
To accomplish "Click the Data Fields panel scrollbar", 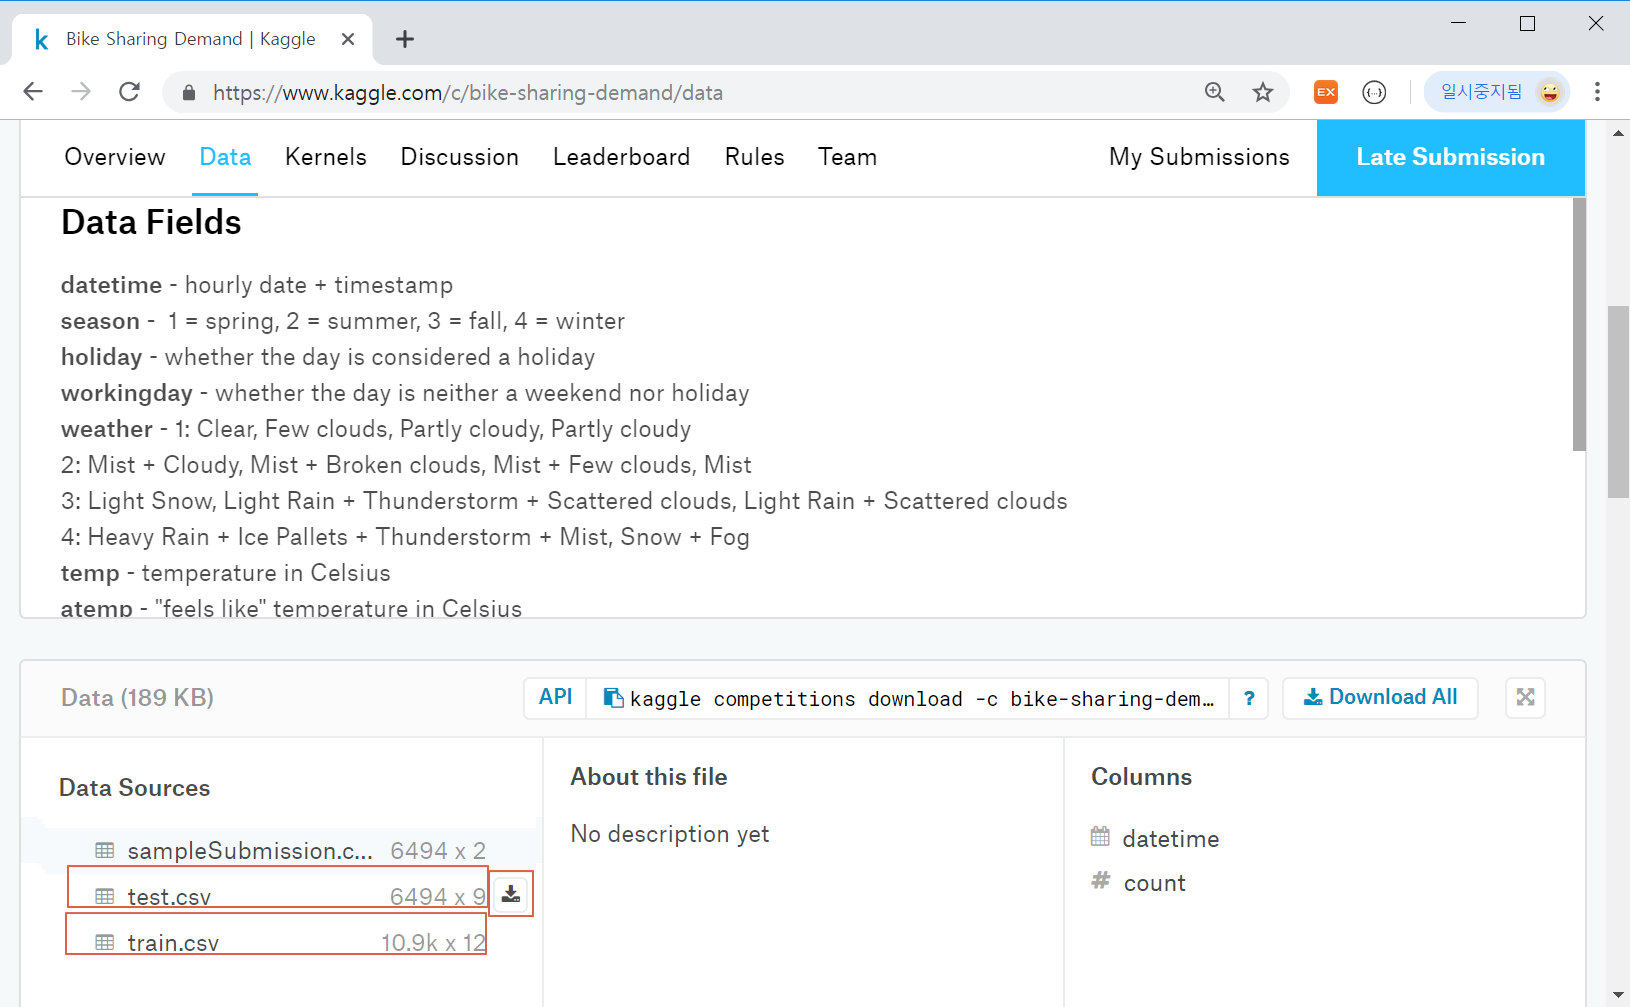I will coord(1579,325).
